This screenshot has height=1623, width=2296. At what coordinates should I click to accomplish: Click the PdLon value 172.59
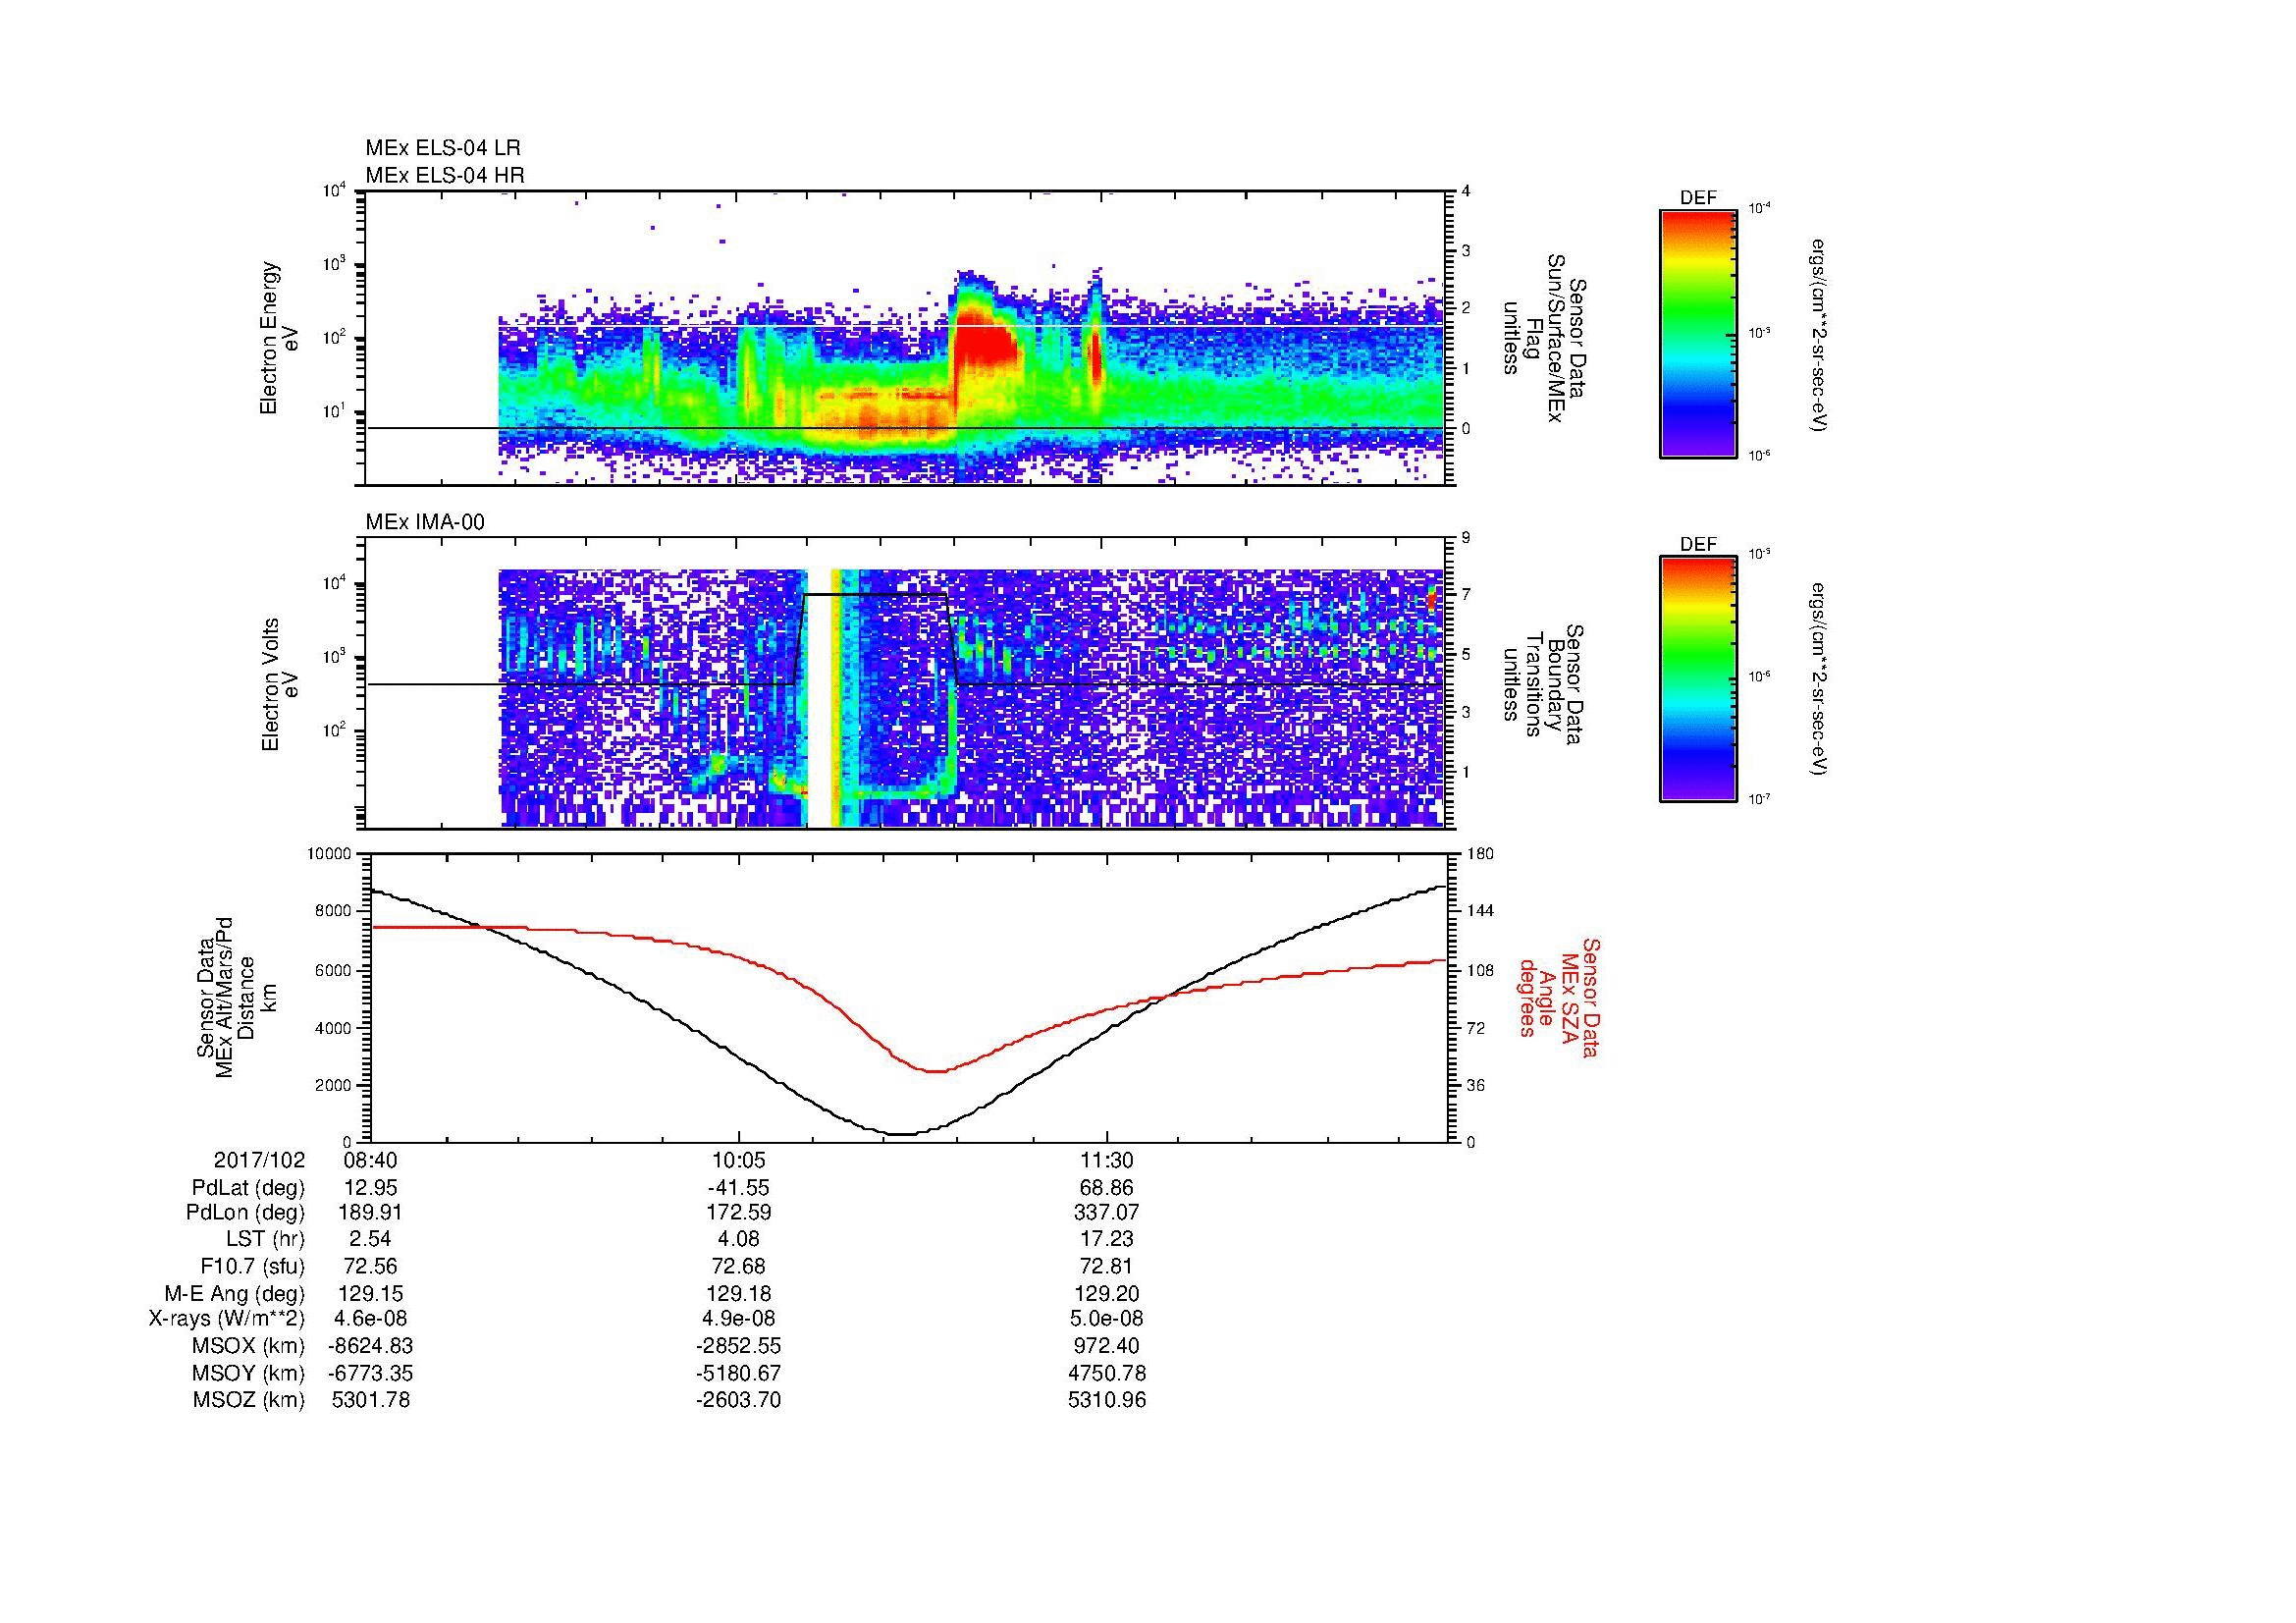coord(738,1213)
